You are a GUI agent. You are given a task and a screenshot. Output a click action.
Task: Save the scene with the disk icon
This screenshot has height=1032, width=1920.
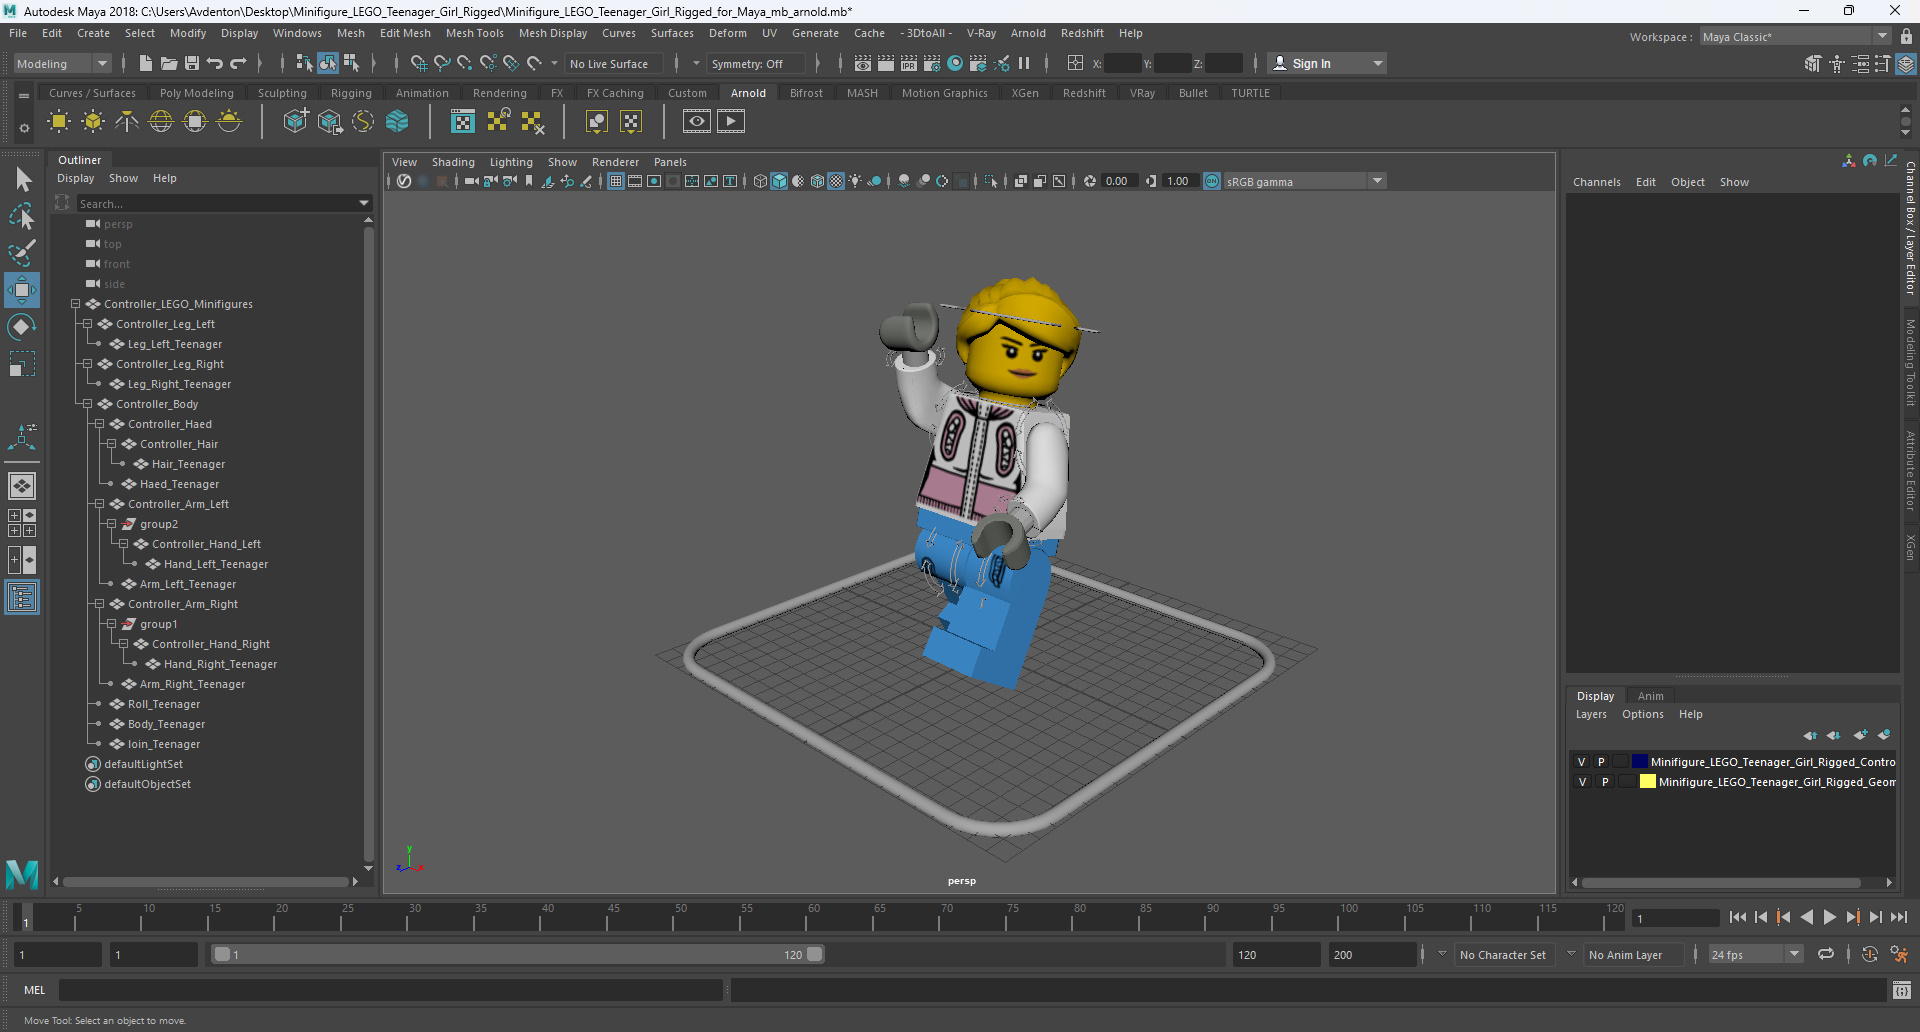click(192, 63)
